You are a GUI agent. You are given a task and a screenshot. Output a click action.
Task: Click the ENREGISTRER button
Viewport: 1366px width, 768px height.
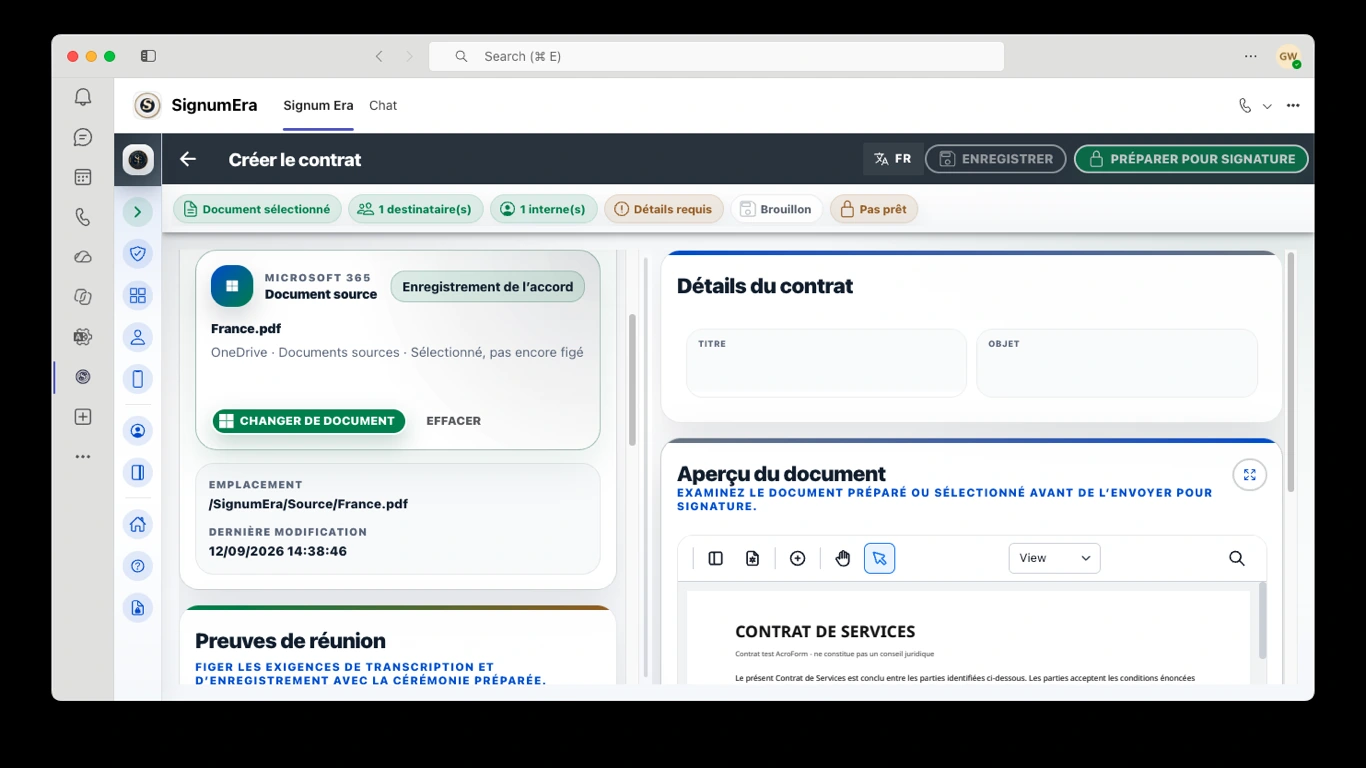[996, 159]
